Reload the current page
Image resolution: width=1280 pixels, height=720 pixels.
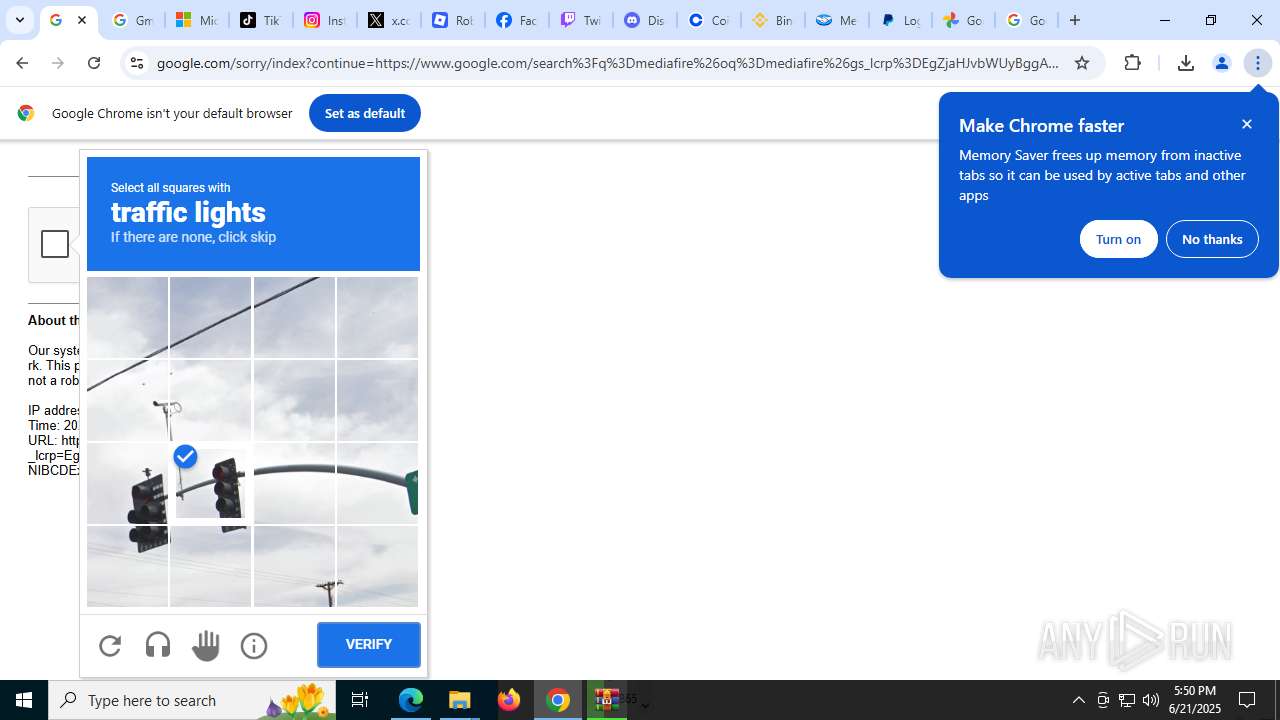[94, 63]
